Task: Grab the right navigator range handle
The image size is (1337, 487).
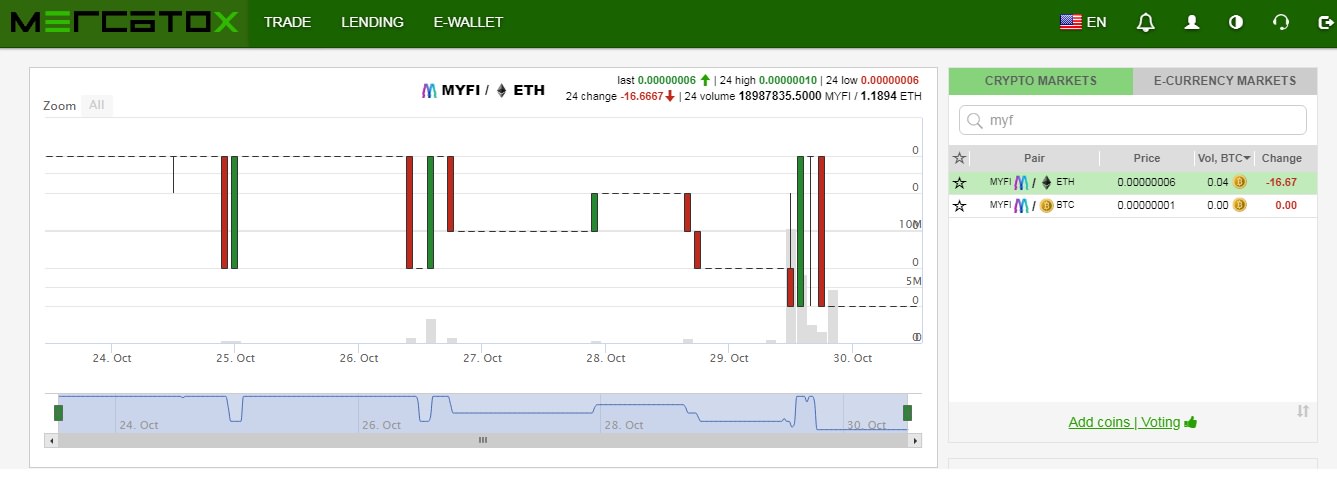Action: 907,413
